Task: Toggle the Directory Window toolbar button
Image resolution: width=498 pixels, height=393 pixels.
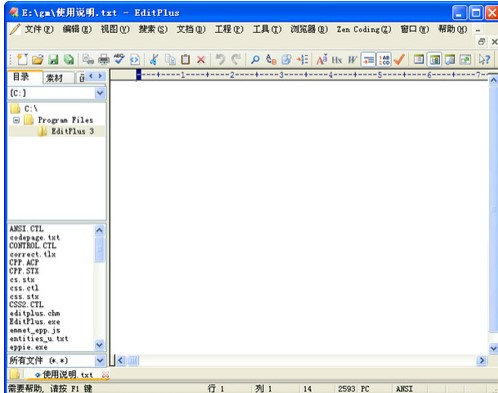Action: 434,60
